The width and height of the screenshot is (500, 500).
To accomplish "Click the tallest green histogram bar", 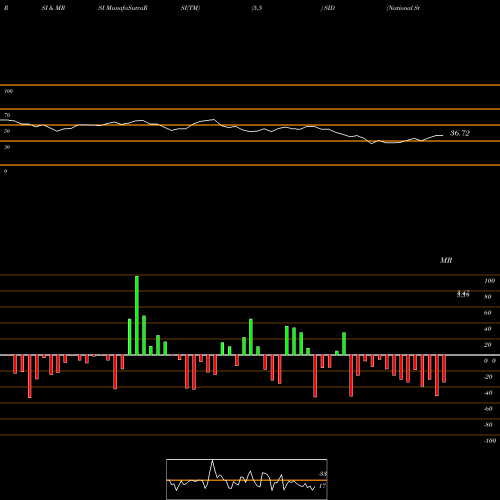I will point(137,315).
